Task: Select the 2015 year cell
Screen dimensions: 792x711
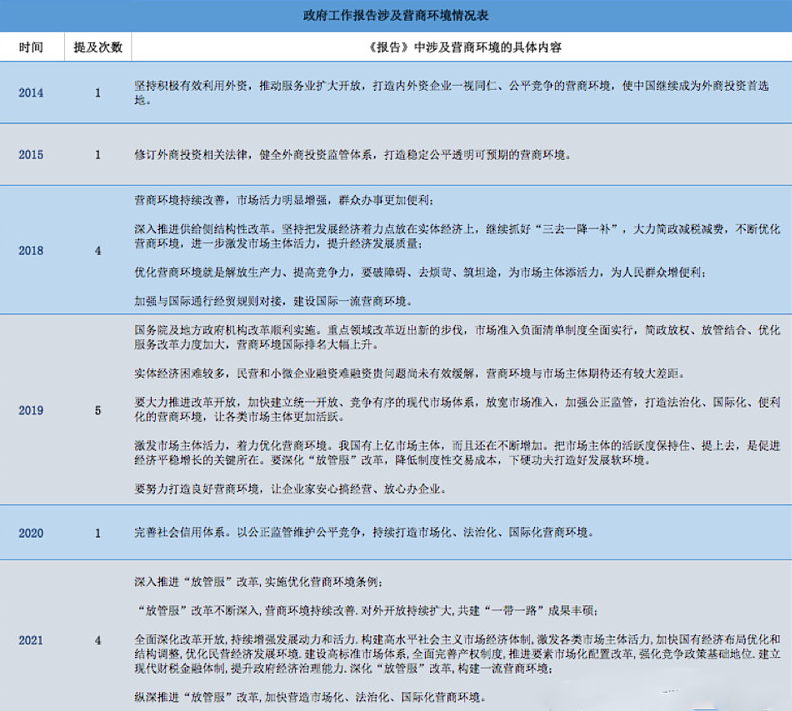Action: coord(31,155)
